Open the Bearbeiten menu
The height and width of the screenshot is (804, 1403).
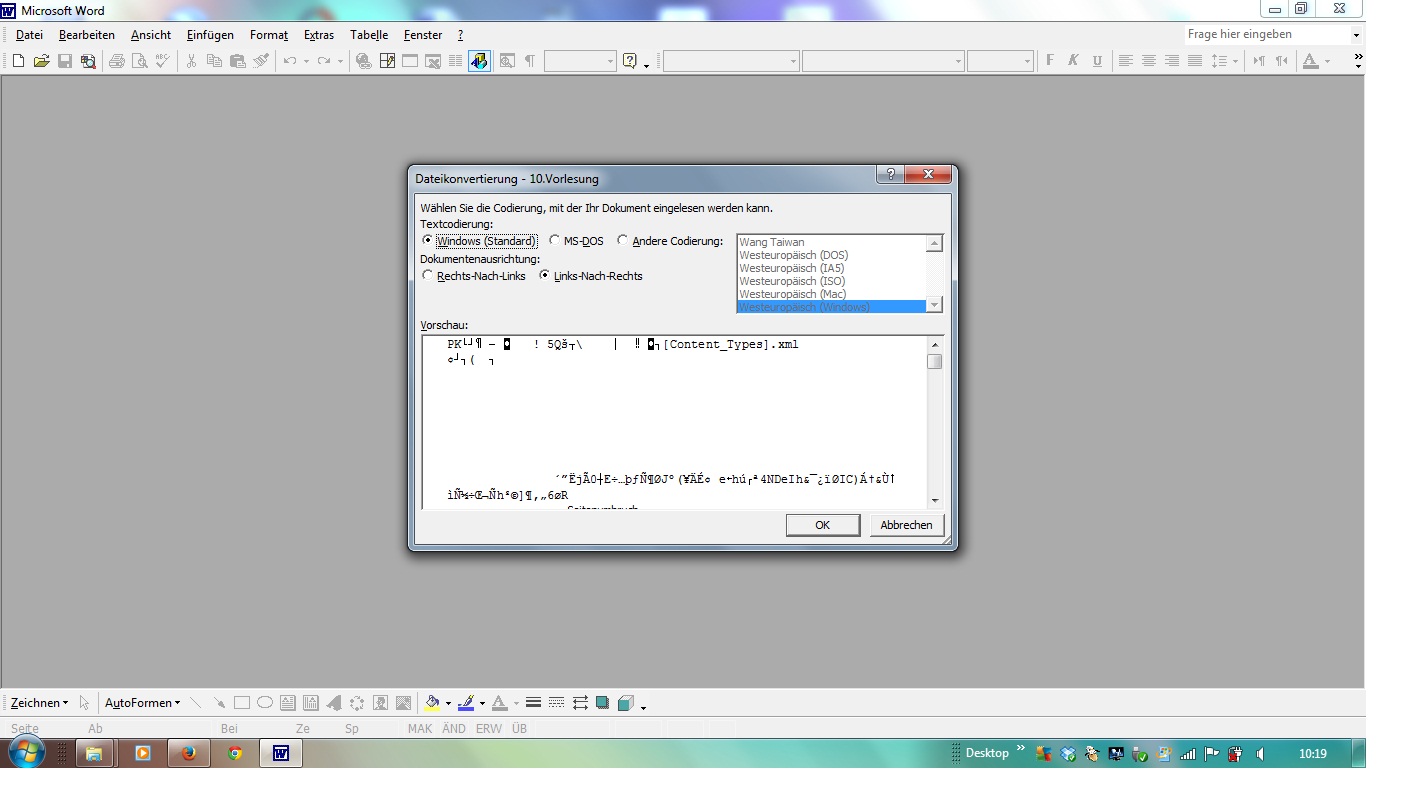(87, 35)
